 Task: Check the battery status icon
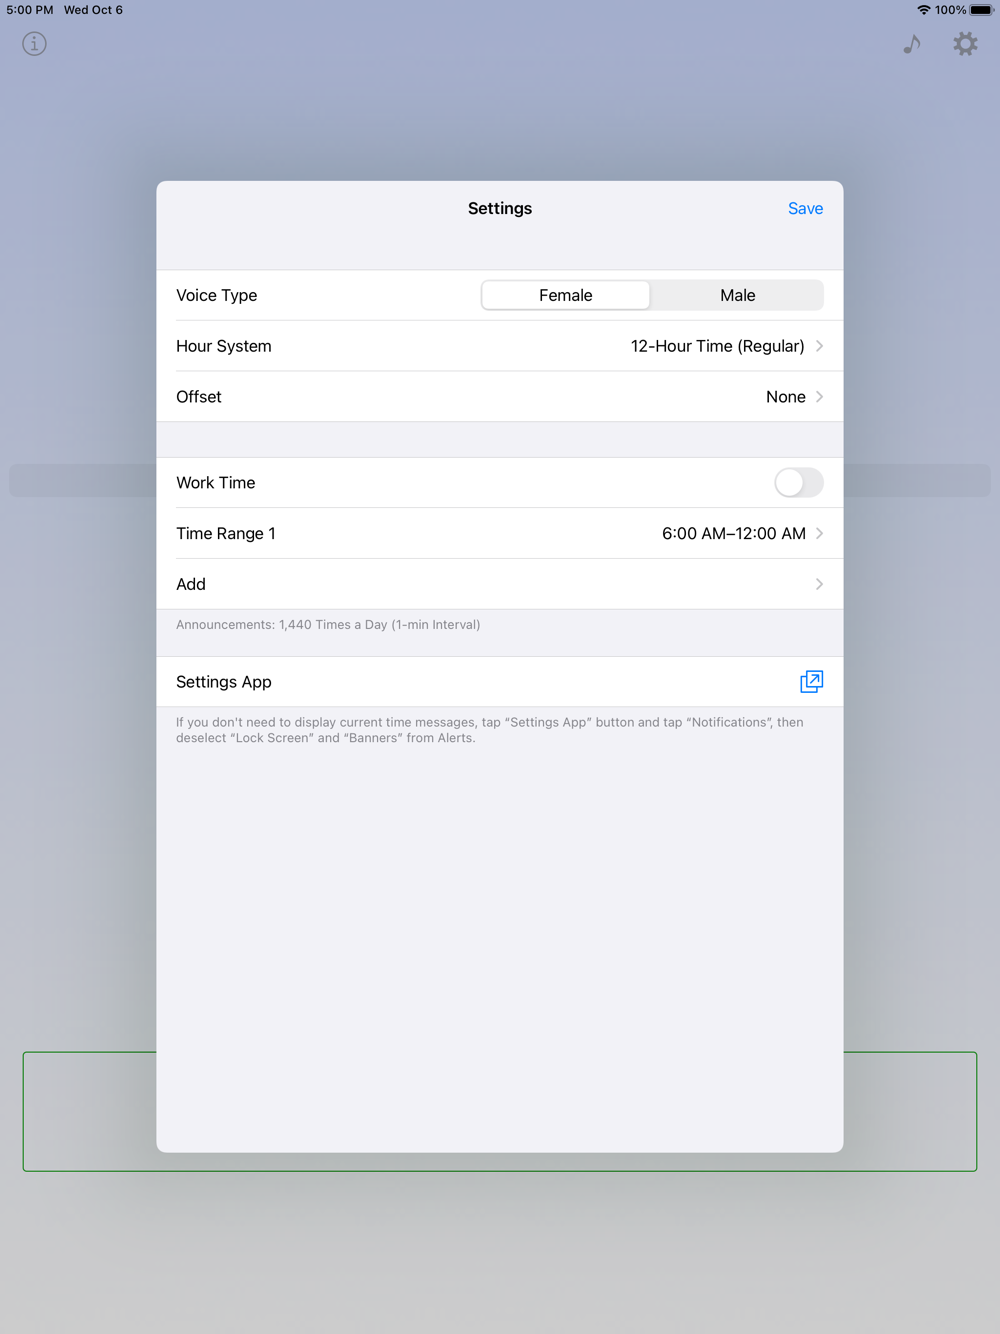tap(981, 10)
